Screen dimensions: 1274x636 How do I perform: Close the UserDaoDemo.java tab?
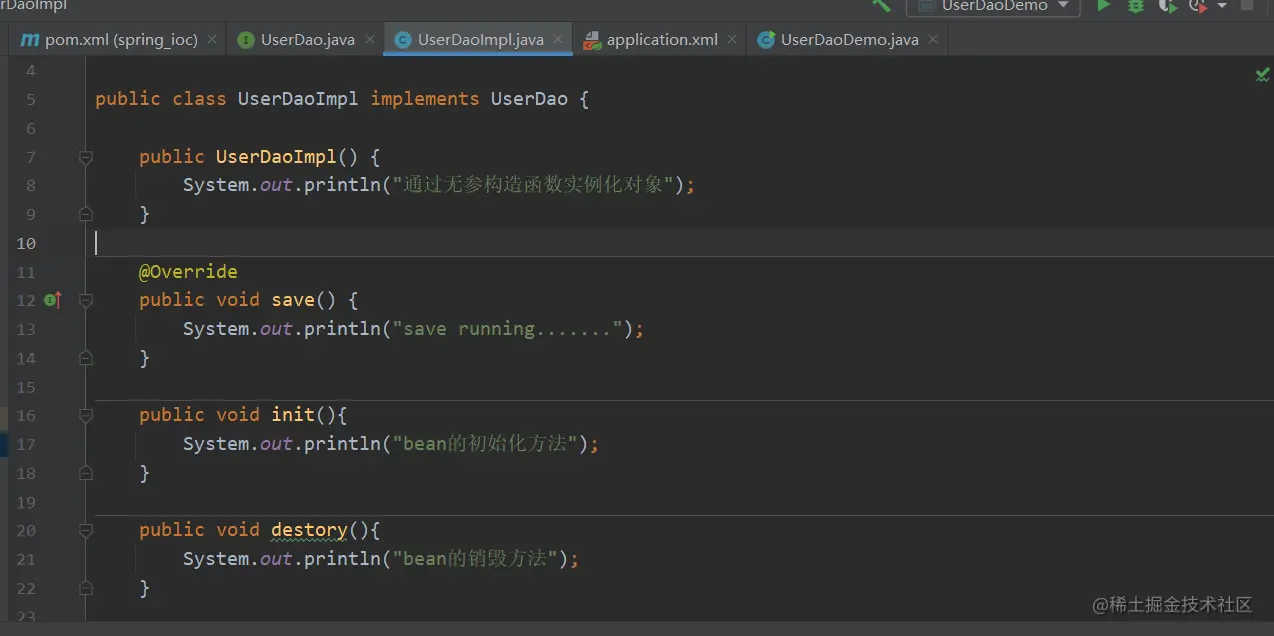[x=932, y=40]
